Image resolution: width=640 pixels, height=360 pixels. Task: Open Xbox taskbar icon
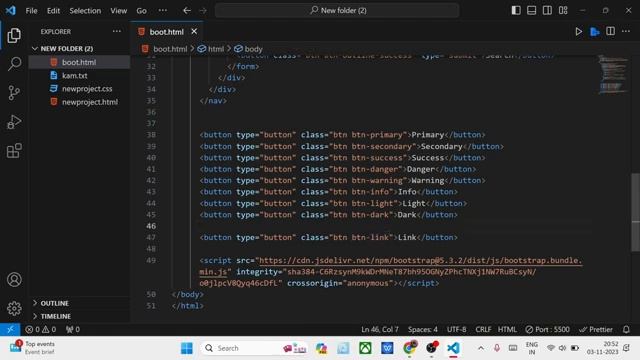(365, 348)
